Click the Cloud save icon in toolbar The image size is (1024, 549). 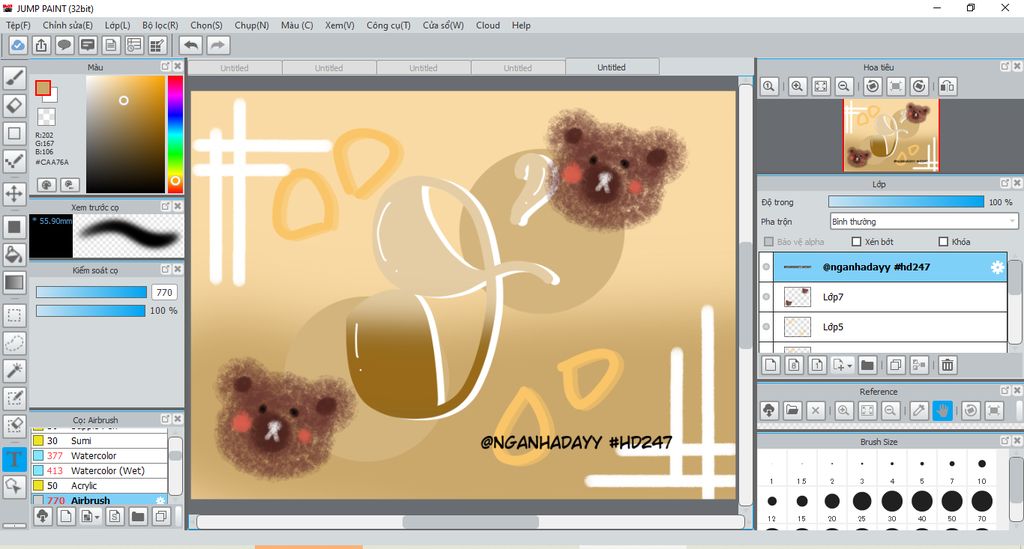point(18,45)
